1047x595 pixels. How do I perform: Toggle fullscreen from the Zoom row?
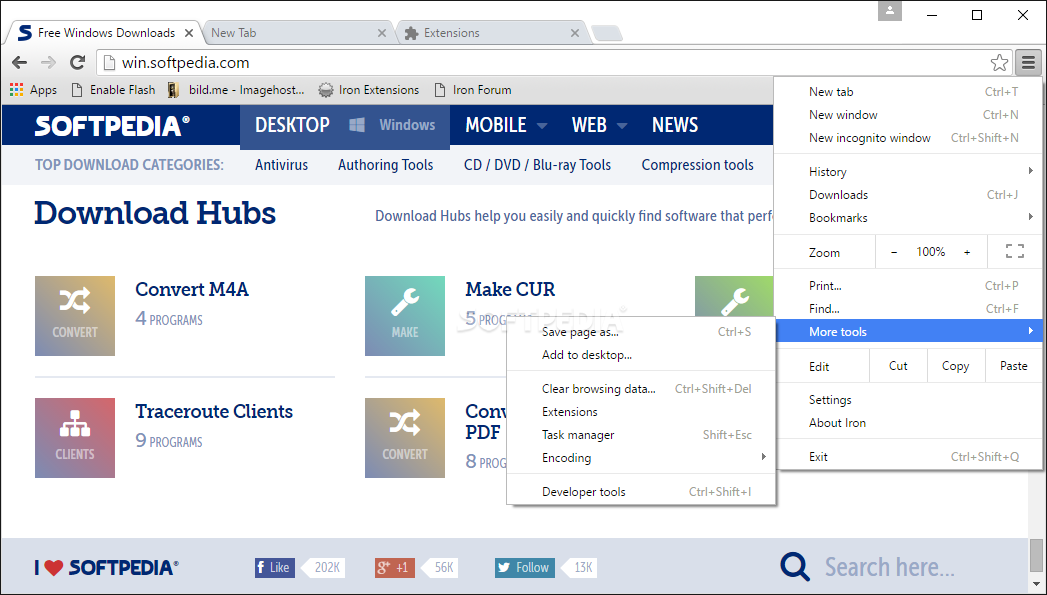coord(1014,252)
